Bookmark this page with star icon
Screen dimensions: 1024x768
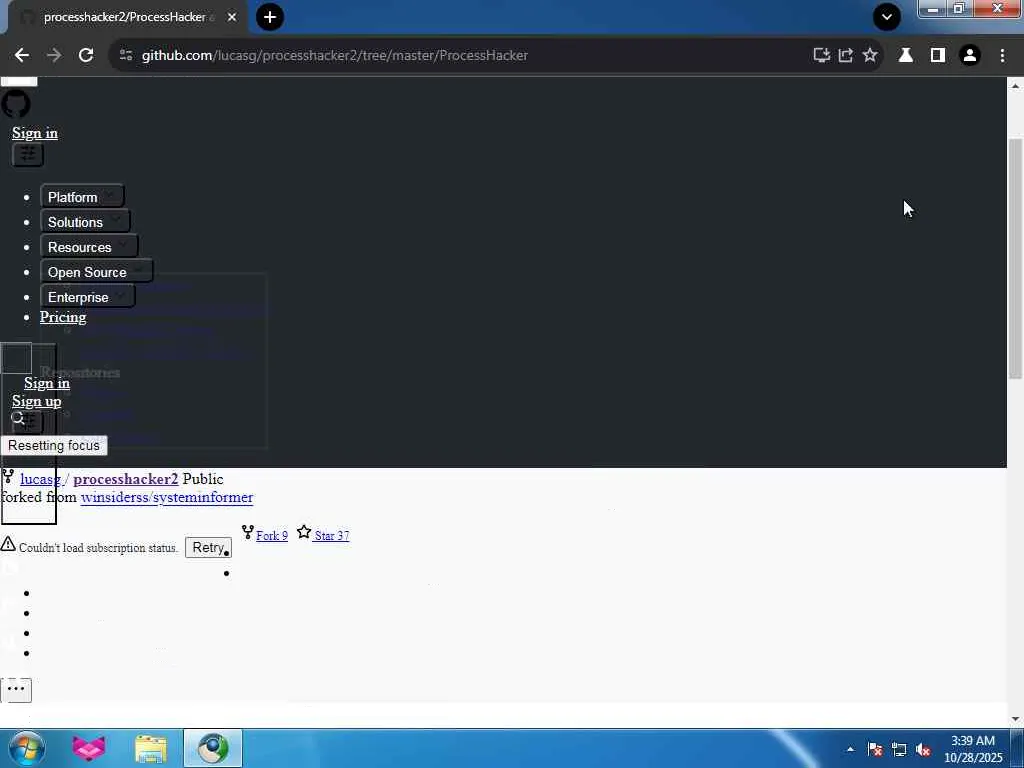coord(870,56)
